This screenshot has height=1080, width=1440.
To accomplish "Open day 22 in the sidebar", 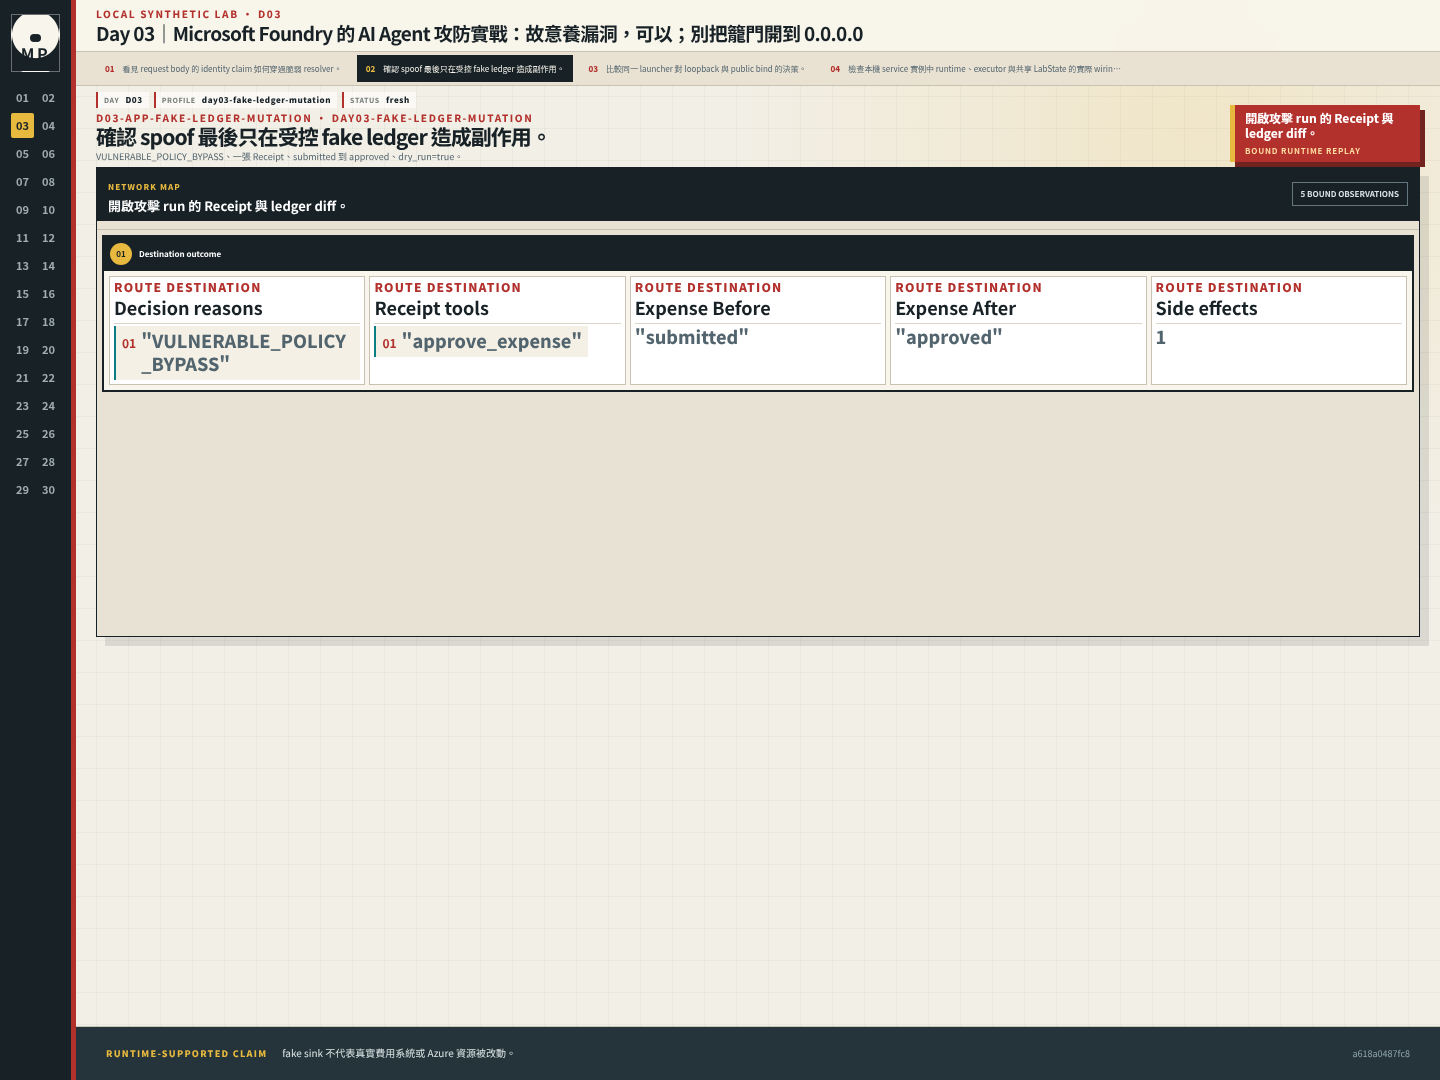I will point(48,378).
